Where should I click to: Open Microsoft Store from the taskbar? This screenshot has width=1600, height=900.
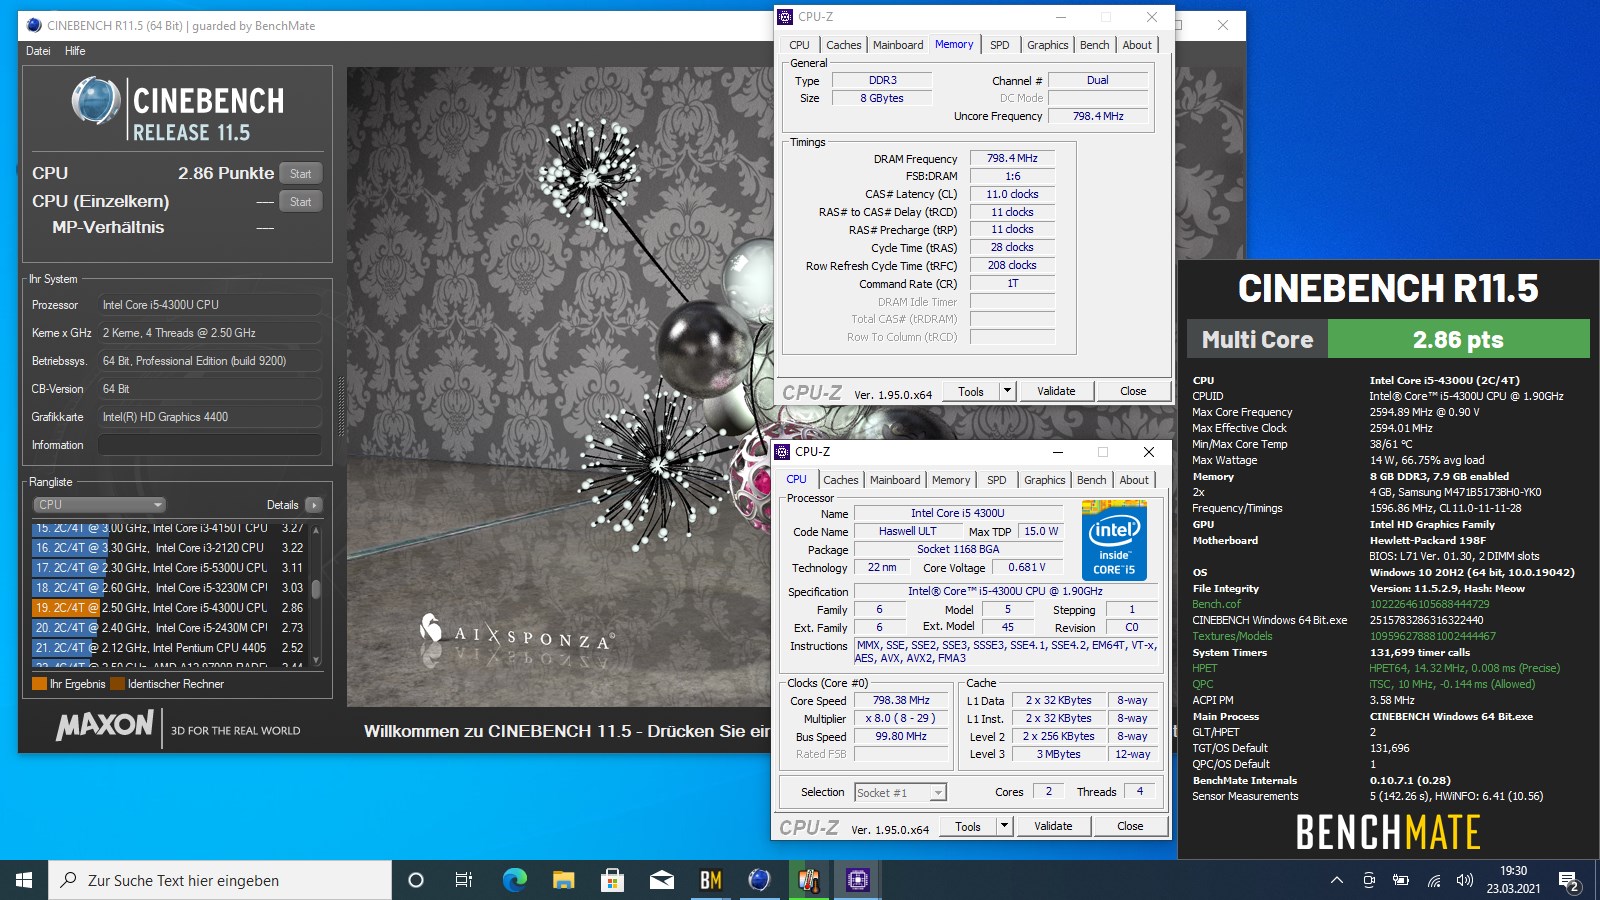612,880
